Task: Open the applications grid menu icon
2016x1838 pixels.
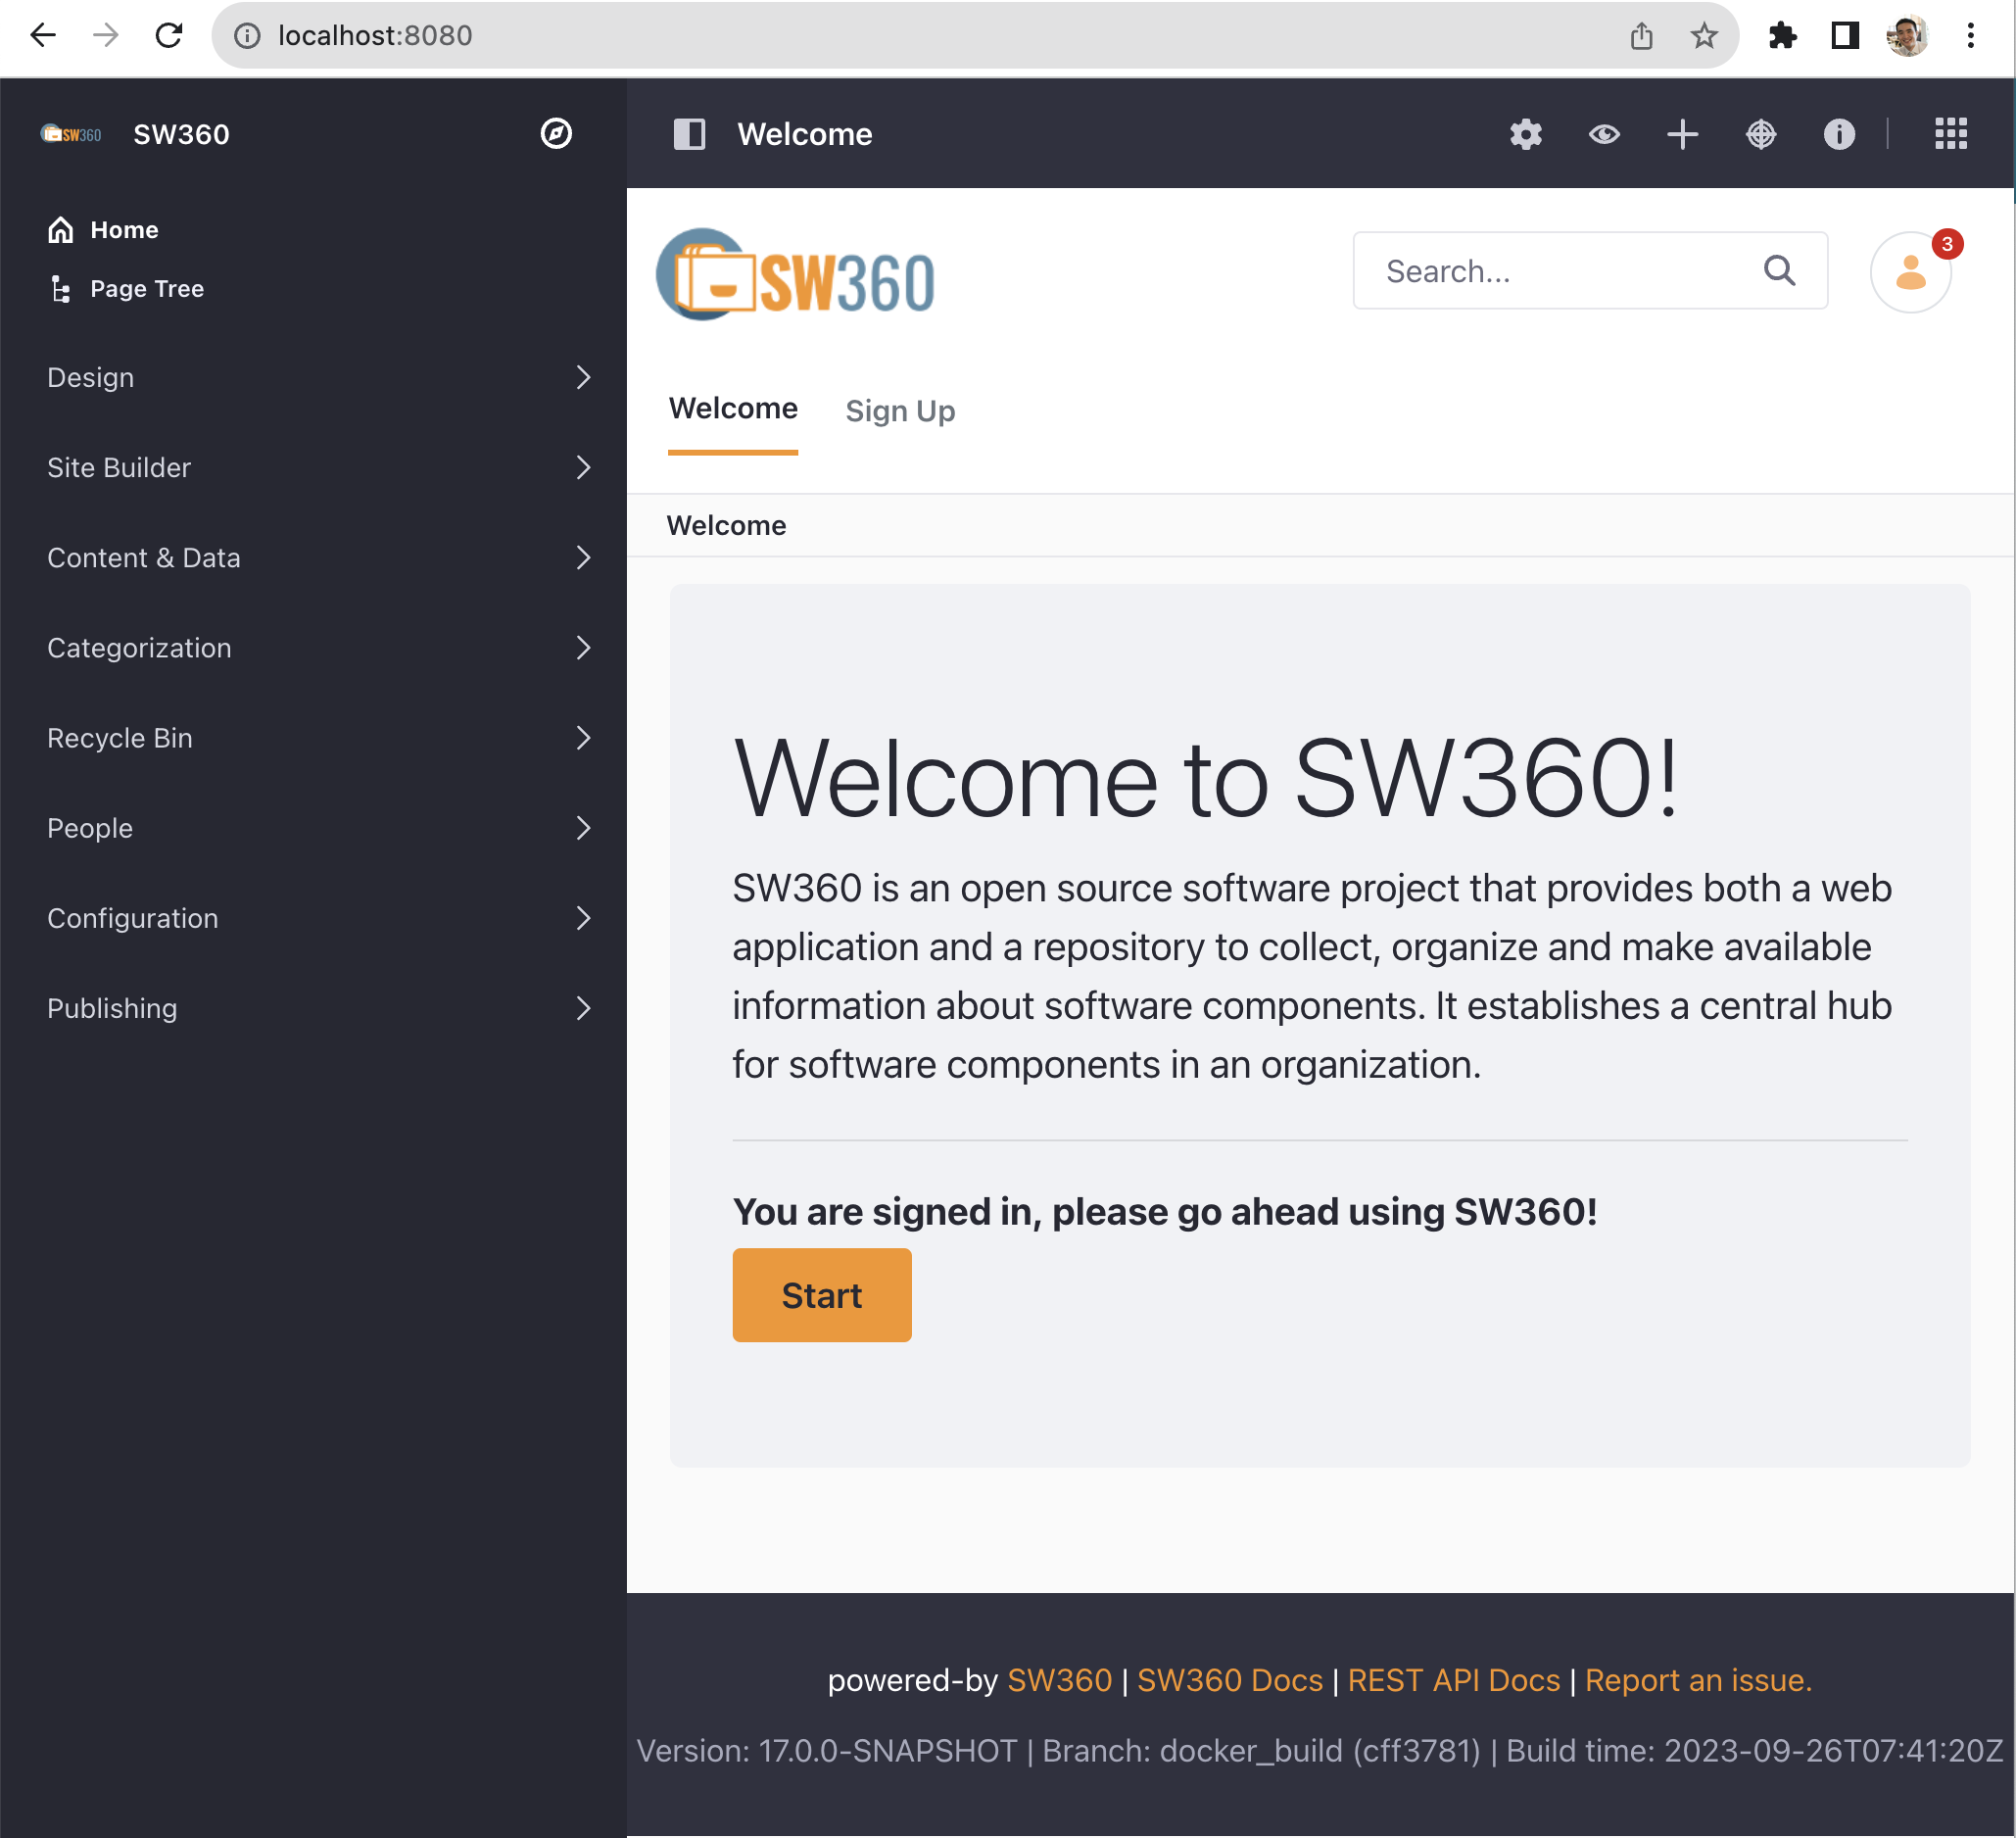Action: (1950, 134)
